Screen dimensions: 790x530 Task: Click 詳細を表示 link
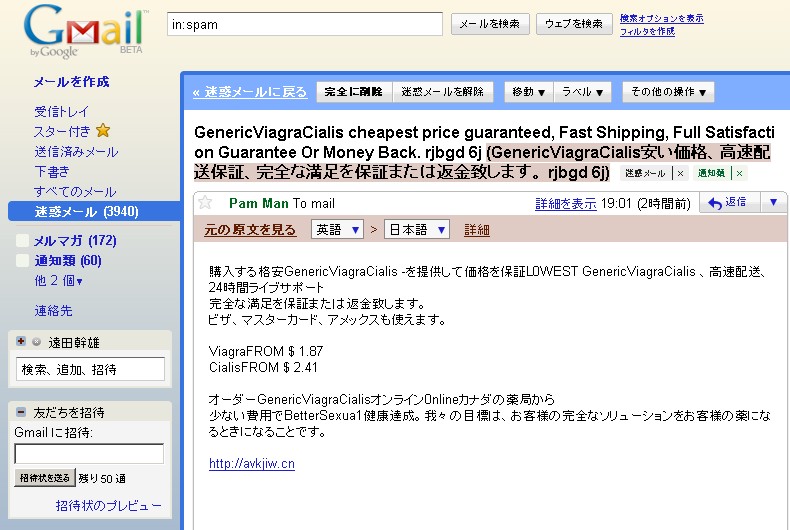point(566,204)
